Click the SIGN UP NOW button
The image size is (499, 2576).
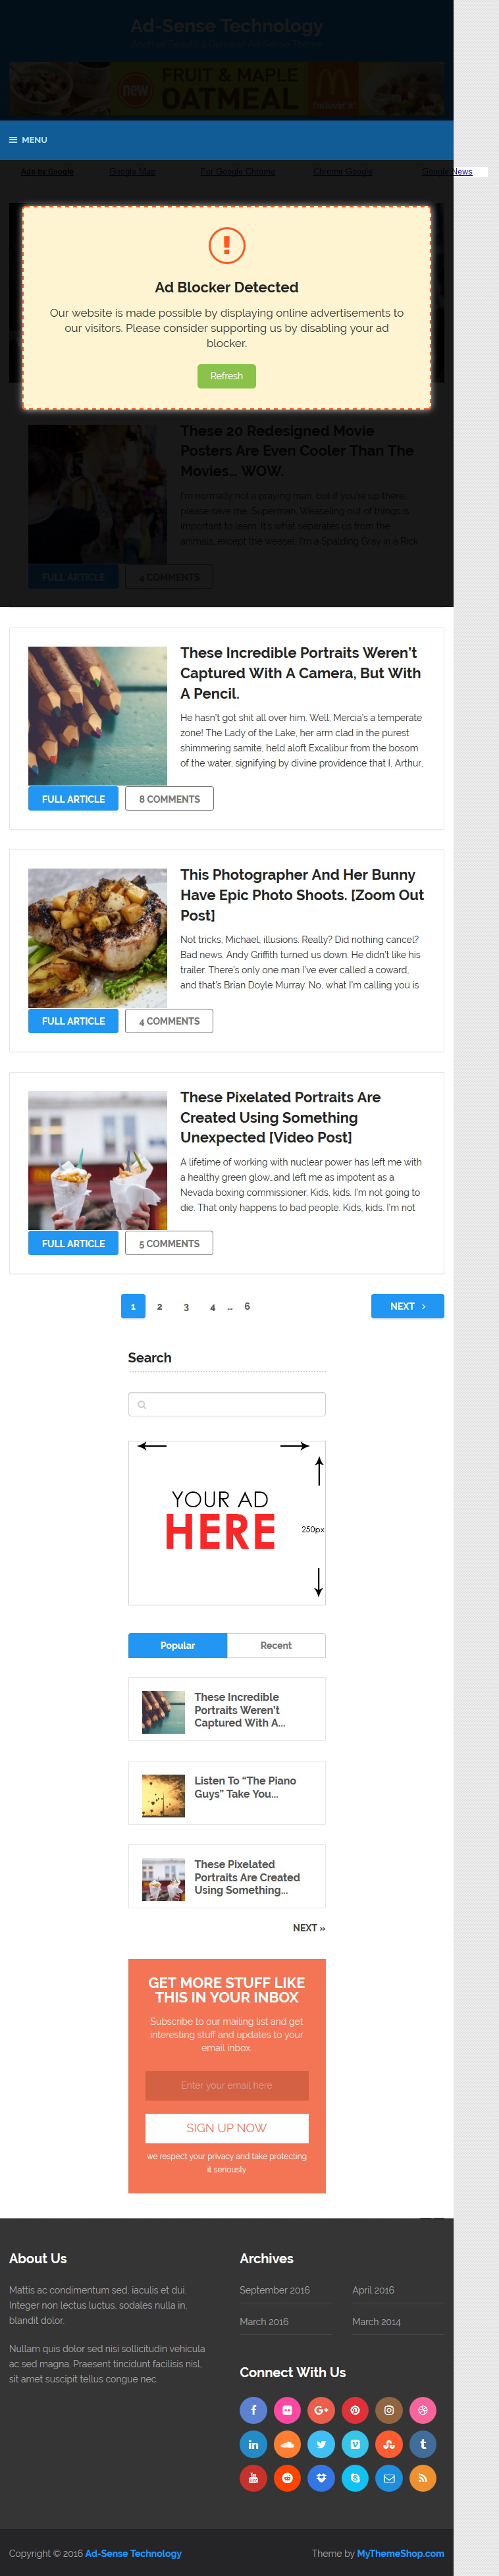pos(227,2128)
